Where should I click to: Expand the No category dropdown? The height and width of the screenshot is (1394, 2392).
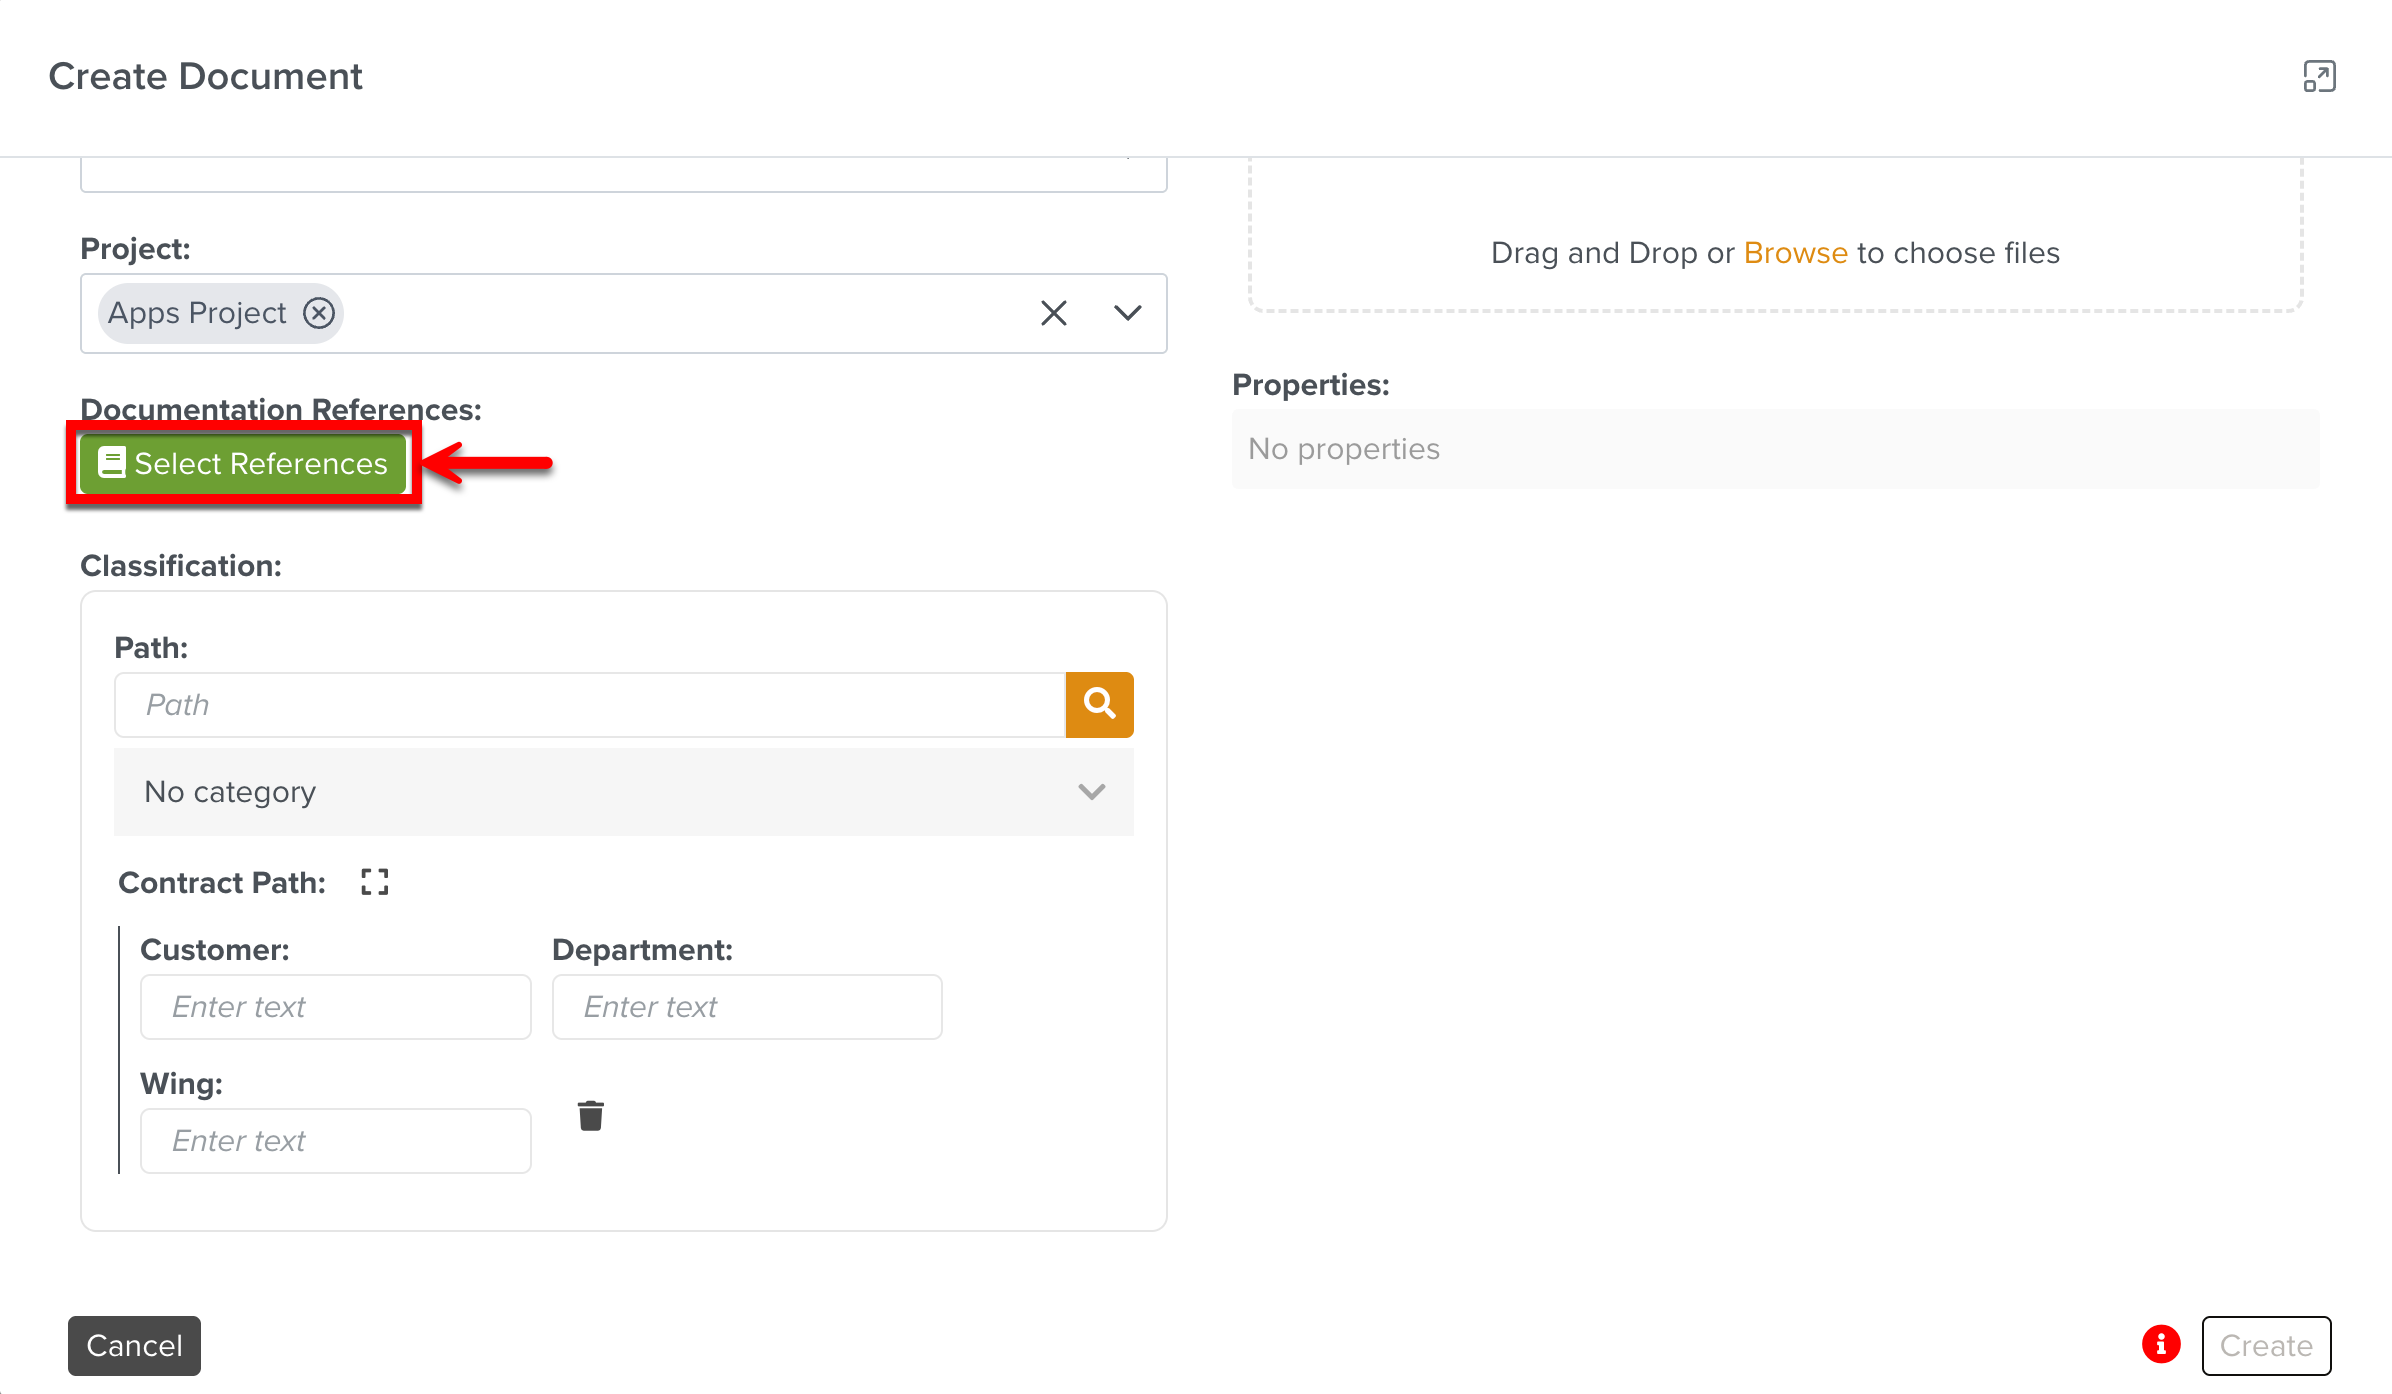pos(623,792)
